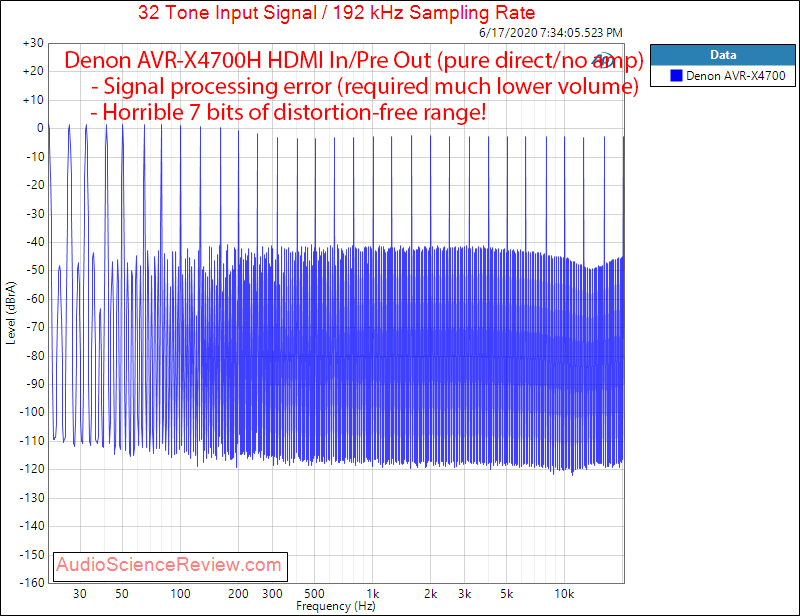Click the 'Horrible 7 bits' annotation line
Viewport: 800px width, 616px height.
288,112
